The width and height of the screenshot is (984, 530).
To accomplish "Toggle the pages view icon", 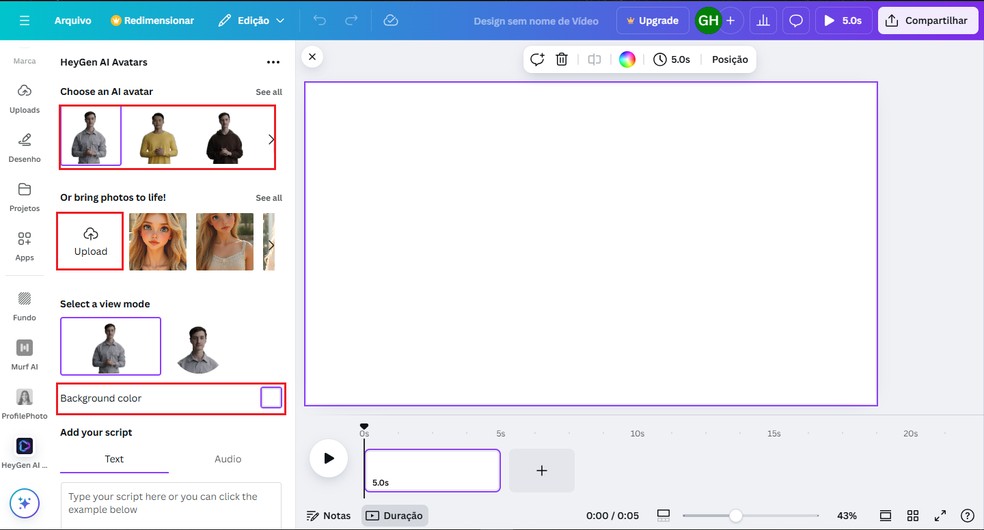I will (x=885, y=516).
